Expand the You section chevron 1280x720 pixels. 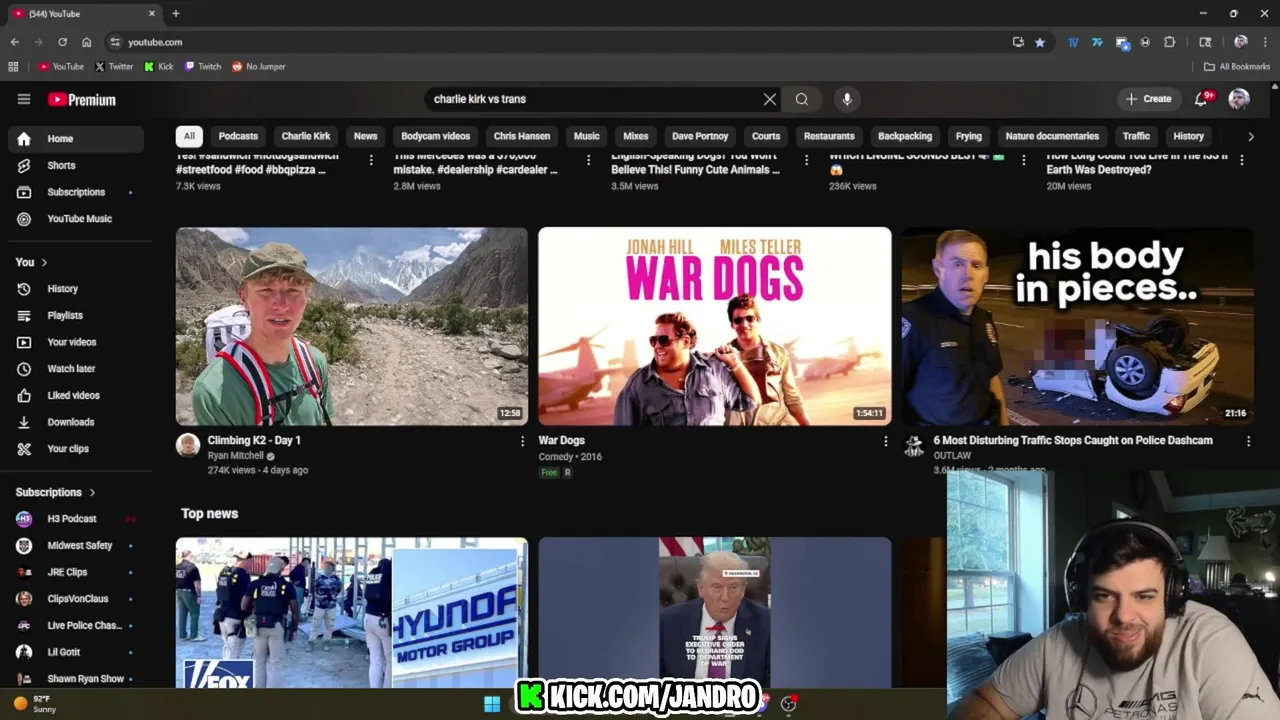(44, 262)
